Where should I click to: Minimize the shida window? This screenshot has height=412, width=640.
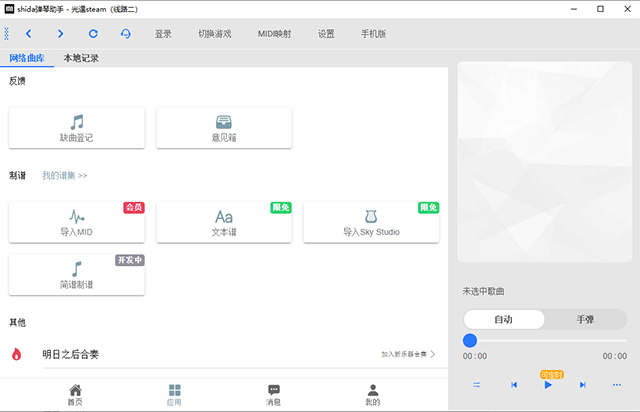click(574, 9)
